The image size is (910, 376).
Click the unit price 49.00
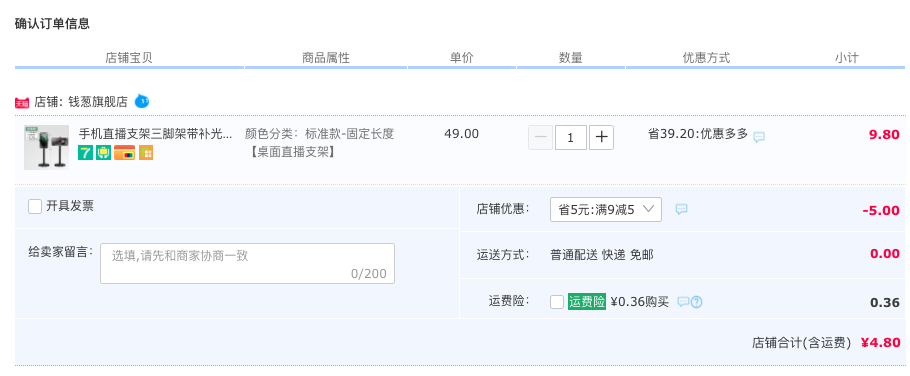(462, 134)
